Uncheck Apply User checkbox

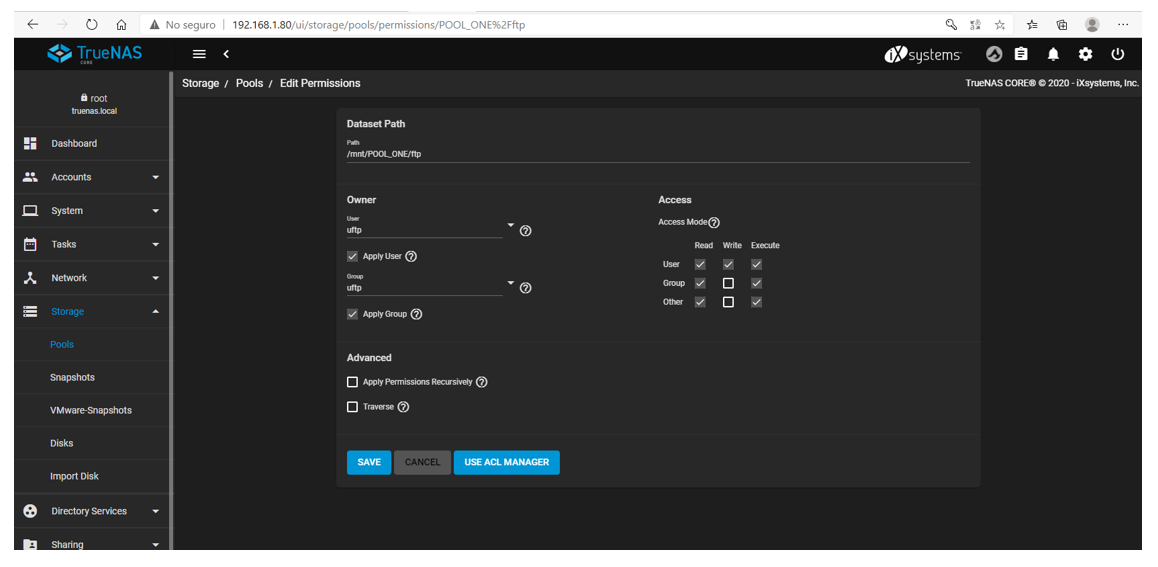click(352, 256)
